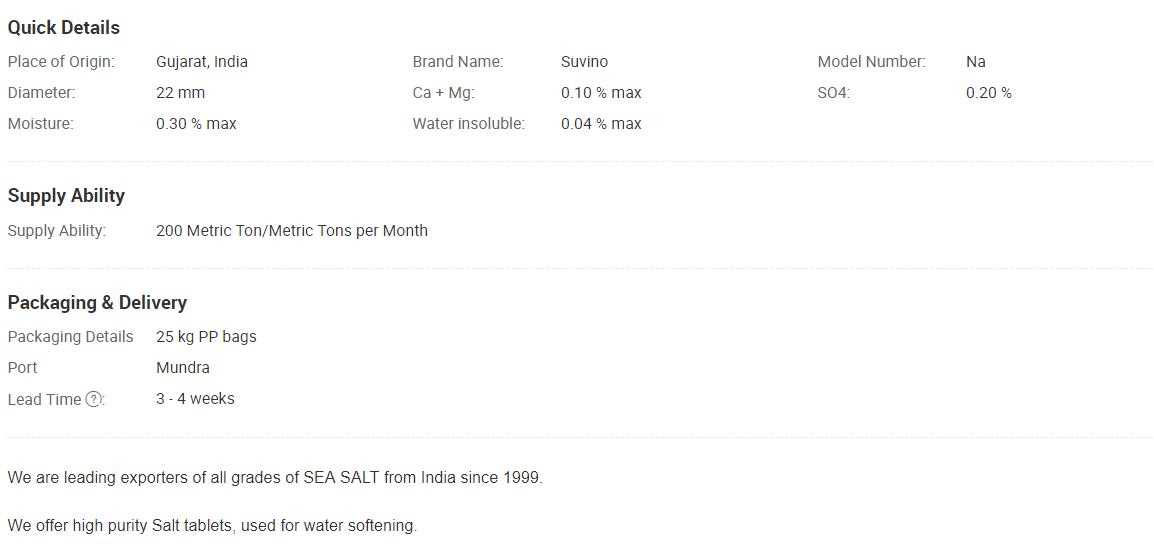The image size is (1154, 544).
Task: Click the 0.30 % max moisture value
Action: [196, 124]
